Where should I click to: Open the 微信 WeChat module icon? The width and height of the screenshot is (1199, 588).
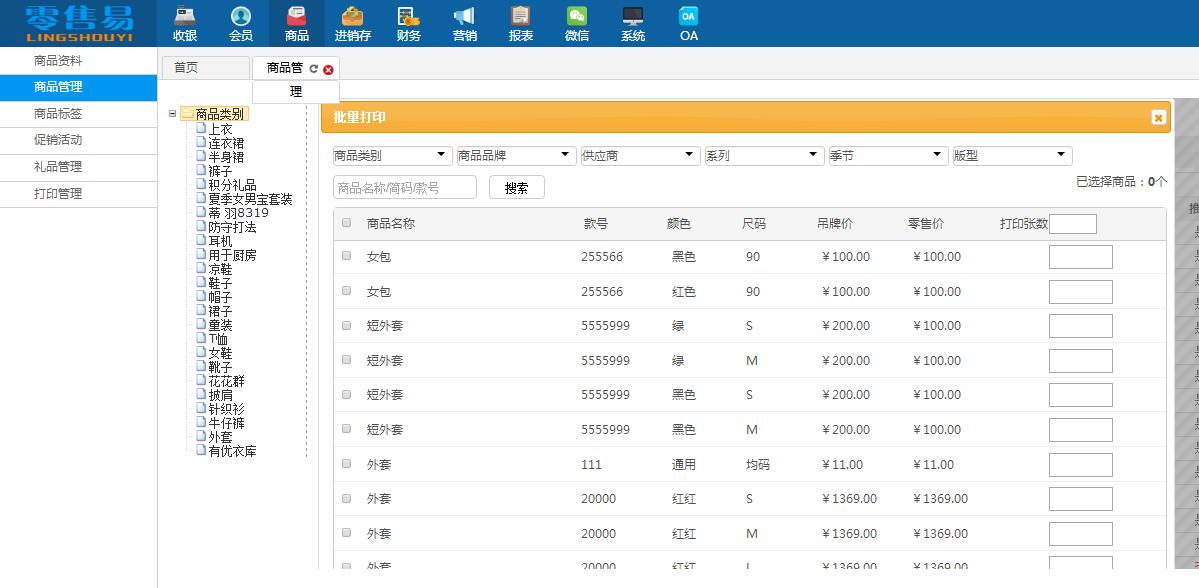click(x=577, y=22)
